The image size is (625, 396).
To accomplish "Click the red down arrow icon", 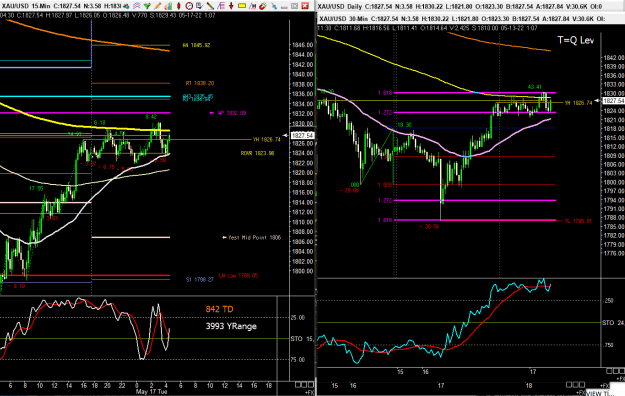I will [x=231, y=6].
